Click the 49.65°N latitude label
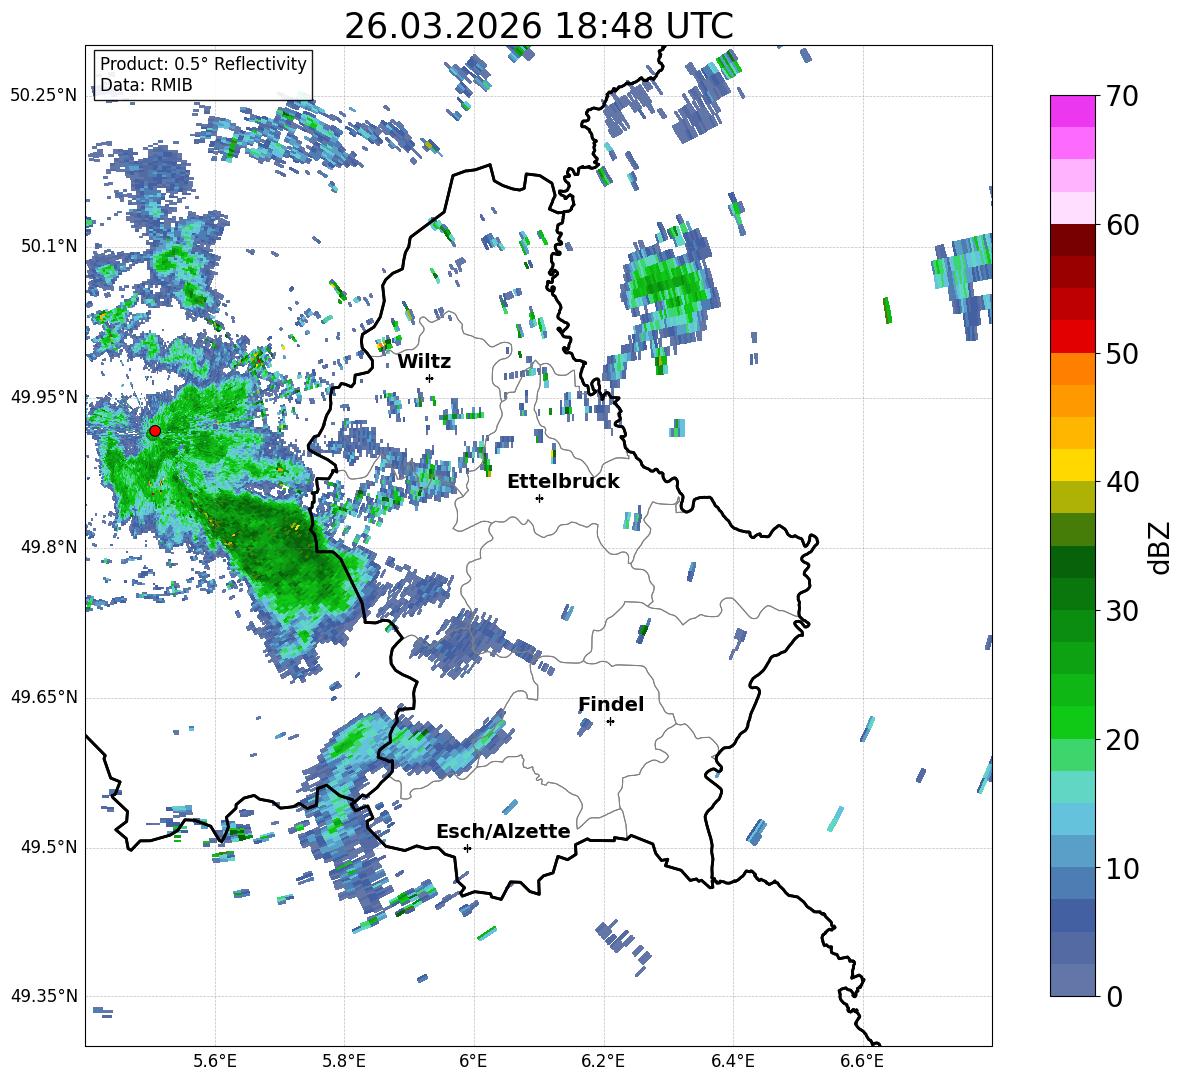Image resolution: width=1184 pixels, height=1081 pixels. point(44,697)
